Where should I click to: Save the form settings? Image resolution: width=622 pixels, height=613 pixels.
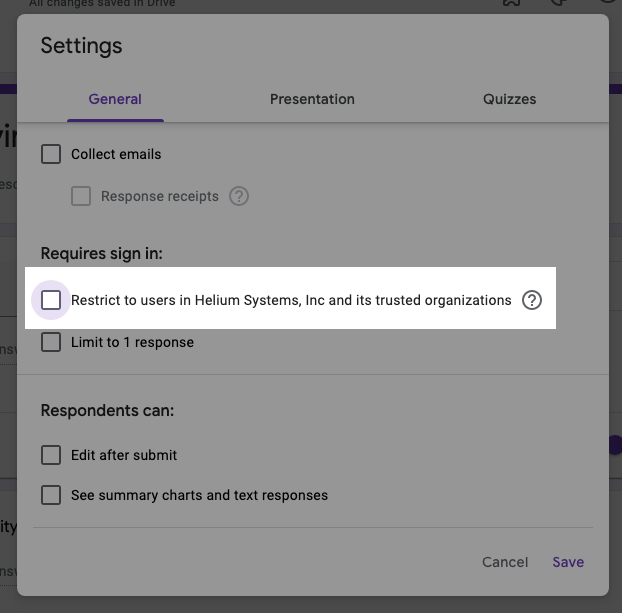(x=568, y=562)
